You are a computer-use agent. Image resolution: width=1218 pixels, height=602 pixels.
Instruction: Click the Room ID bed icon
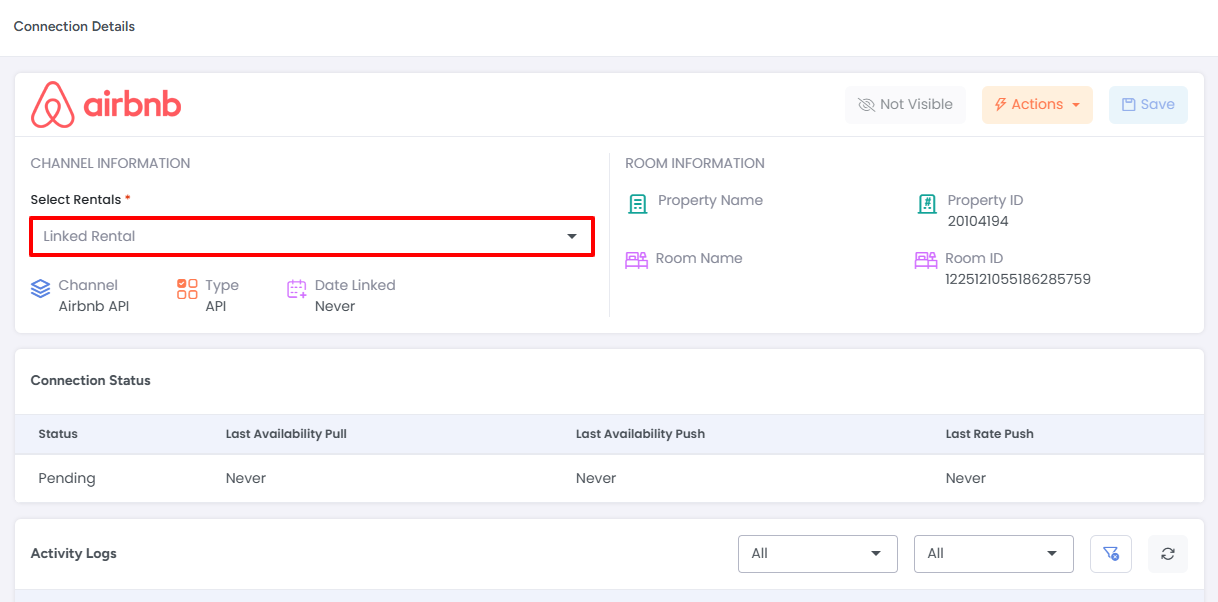[x=926, y=260]
